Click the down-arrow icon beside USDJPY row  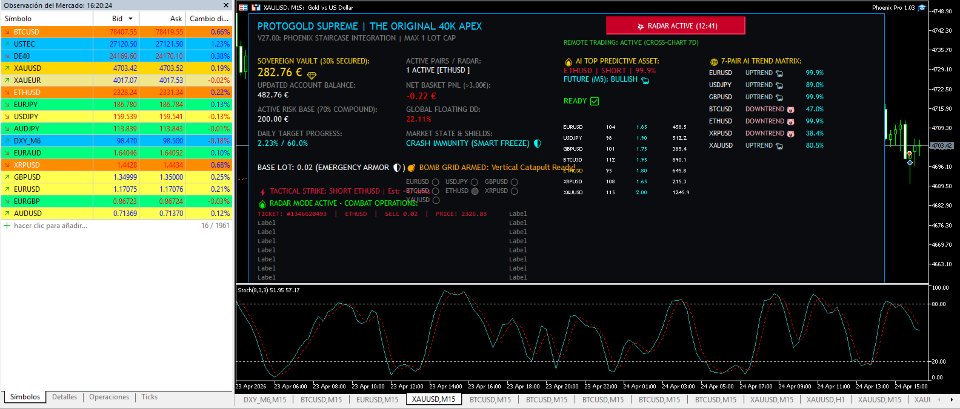point(7,116)
